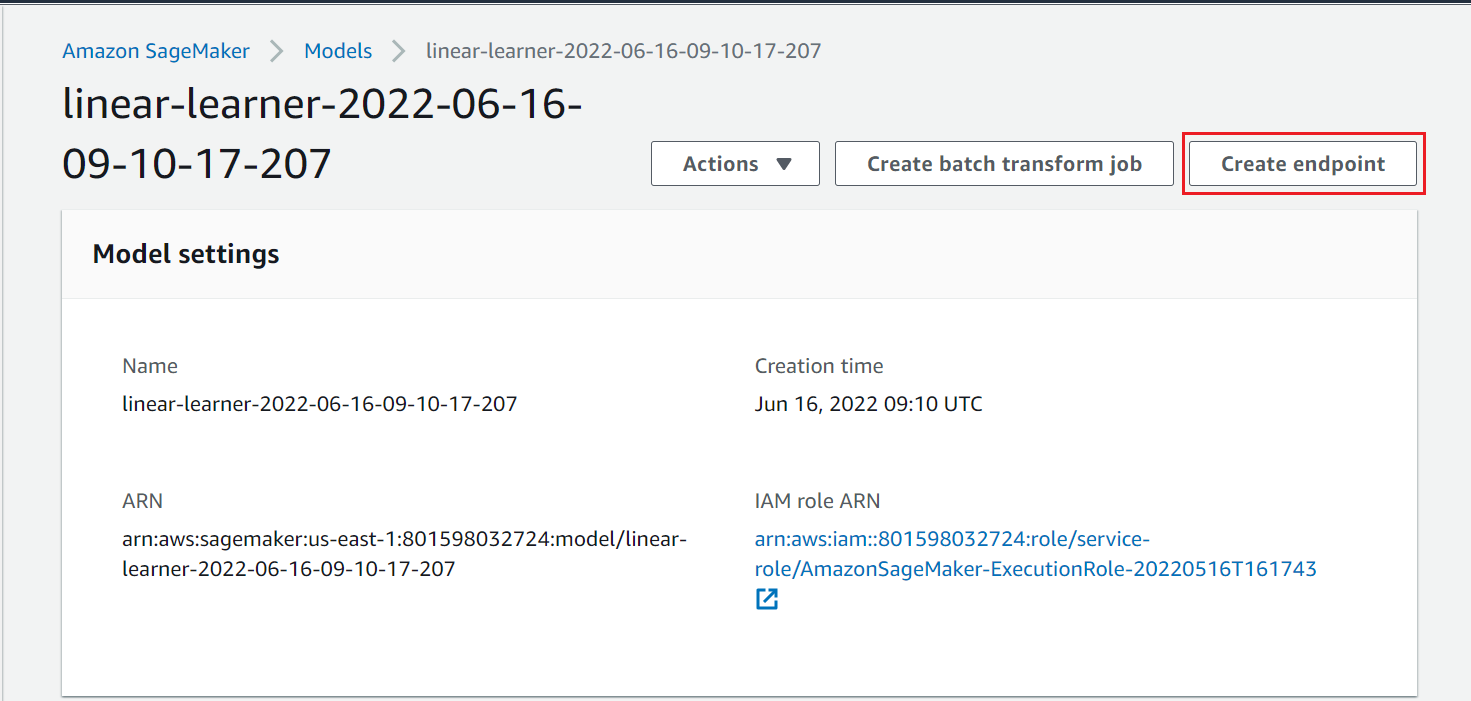1471x701 pixels.
Task: Expand the Actions dropdown menu
Action: [735, 164]
